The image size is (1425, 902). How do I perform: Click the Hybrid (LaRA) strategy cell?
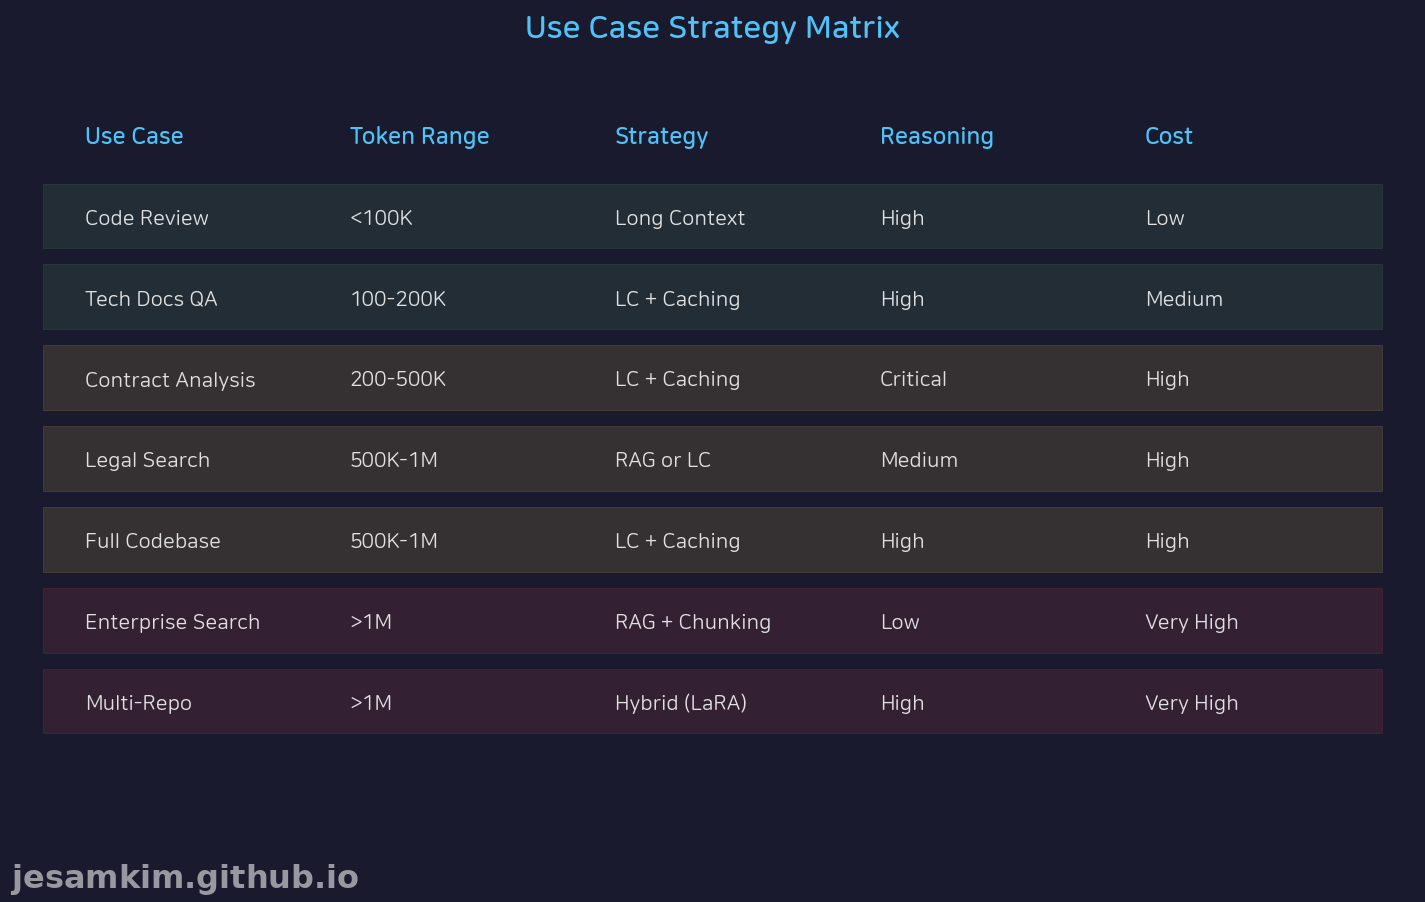(x=680, y=703)
